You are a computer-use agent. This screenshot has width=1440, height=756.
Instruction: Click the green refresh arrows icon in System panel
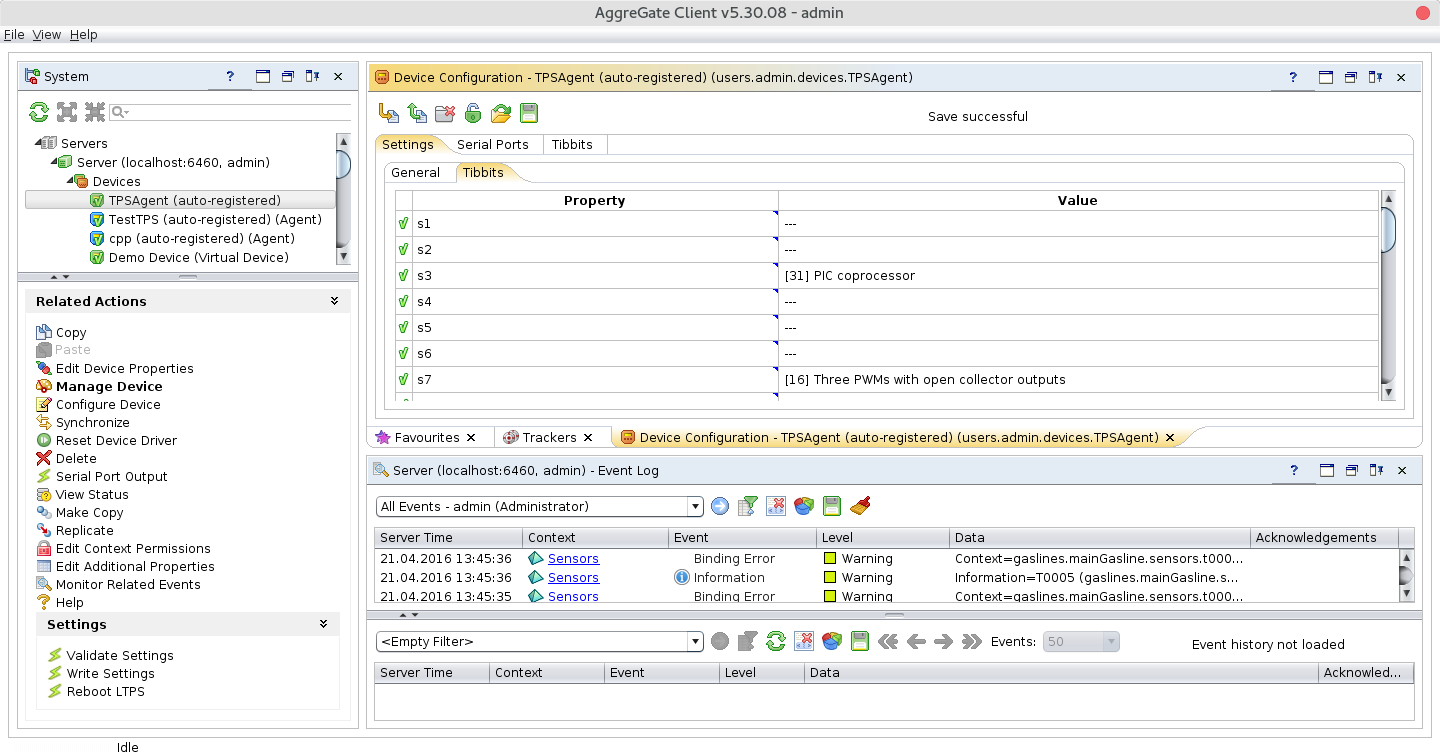[38, 112]
